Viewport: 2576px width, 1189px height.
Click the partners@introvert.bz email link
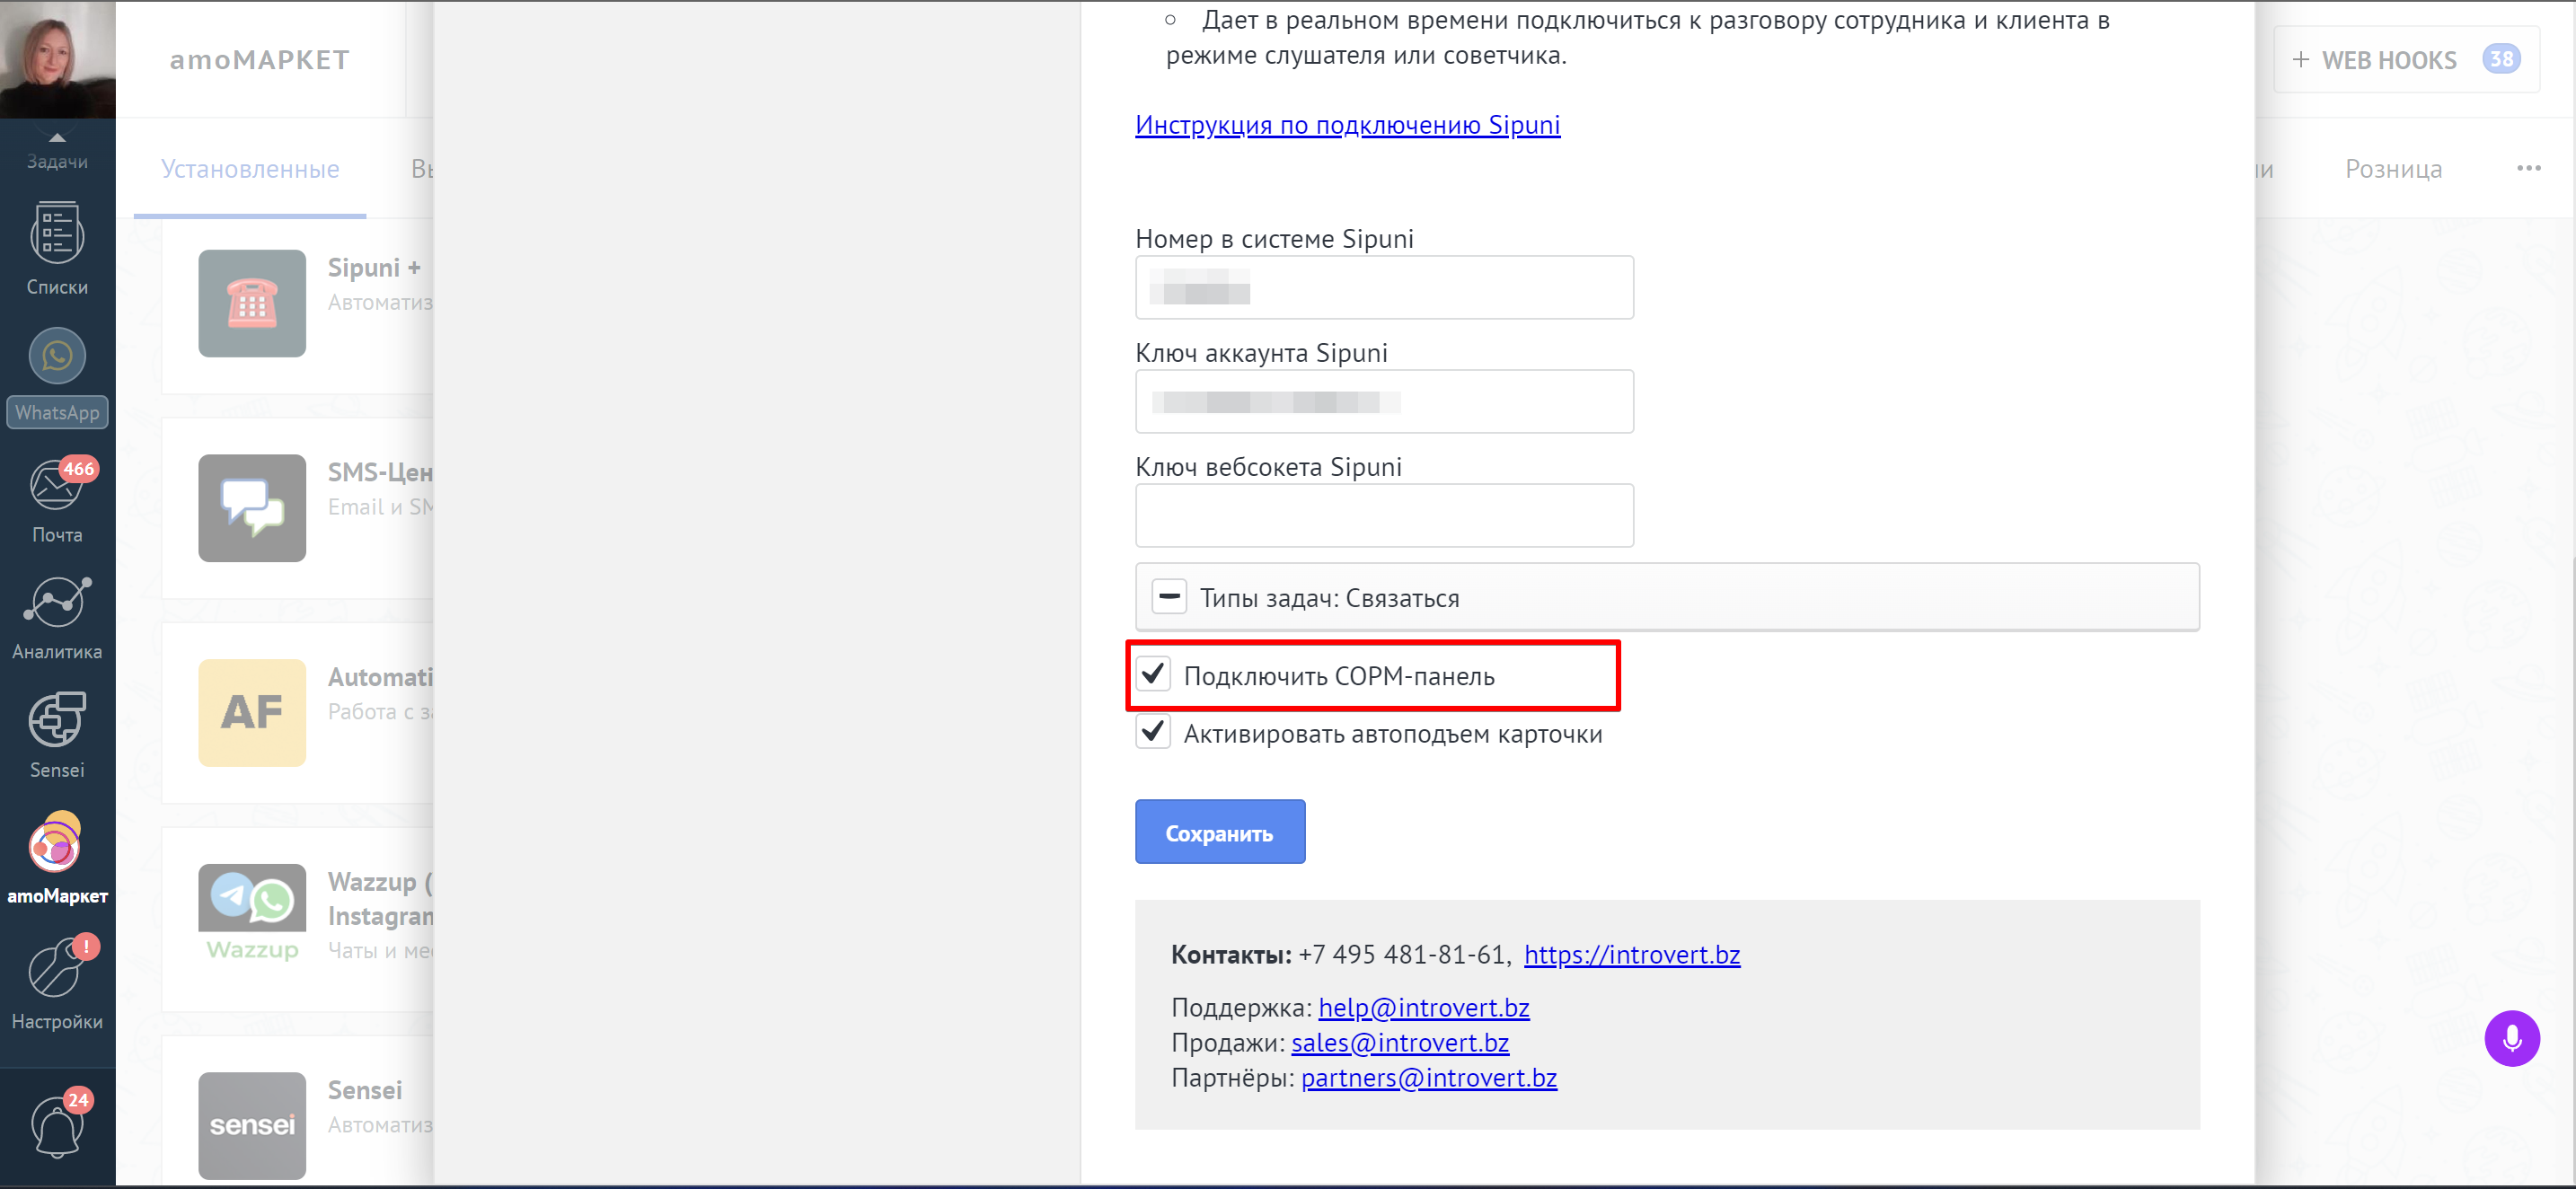[1428, 1078]
